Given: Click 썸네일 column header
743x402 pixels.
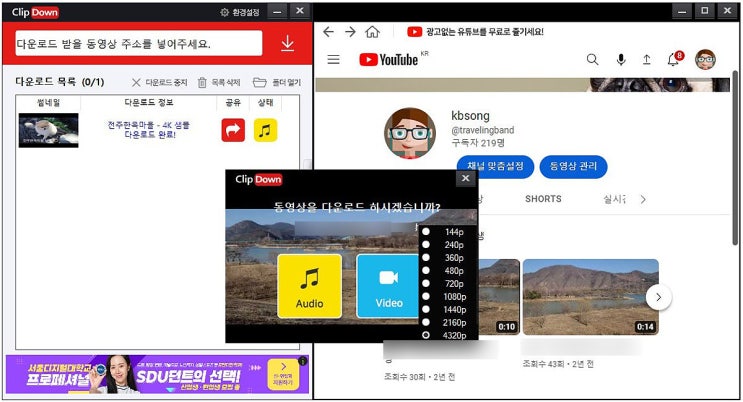Looking at the screenshot, I should click(x=48, y=102).
